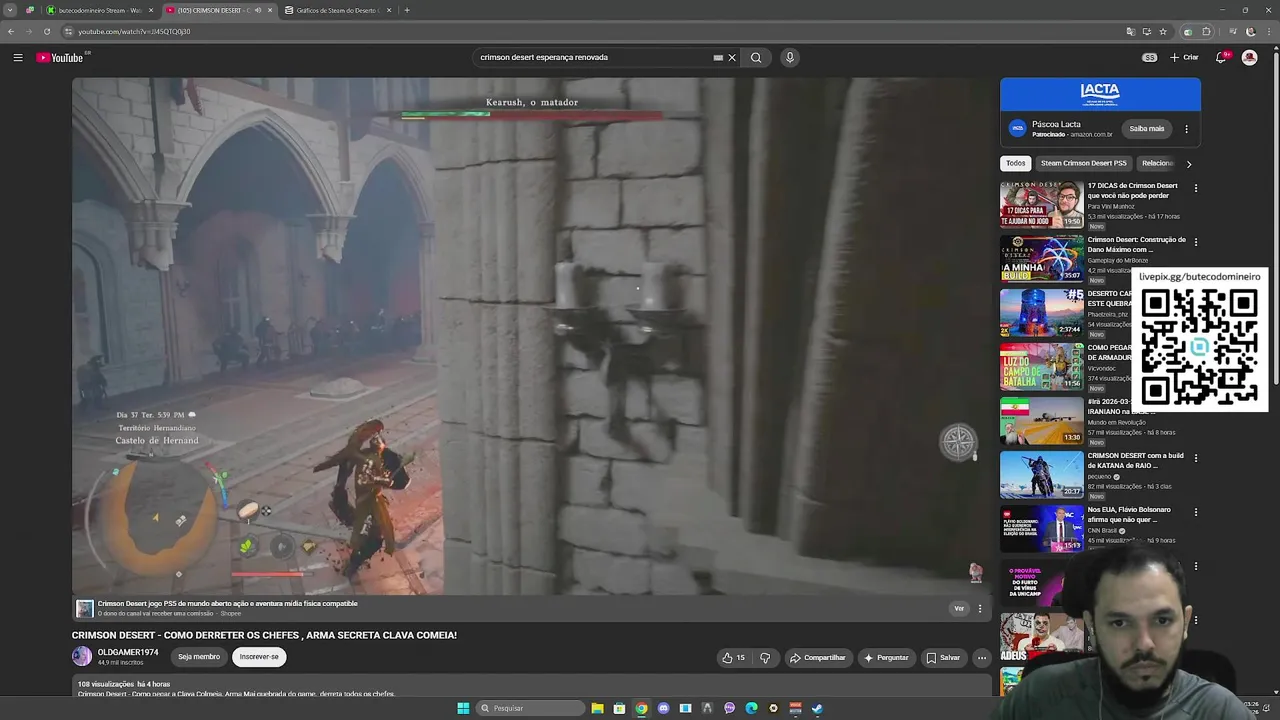The height and width of the screenshot is (720, 1280).
Task: Switch to Gráficos de Steam browser tab
Action: (336, 10)
